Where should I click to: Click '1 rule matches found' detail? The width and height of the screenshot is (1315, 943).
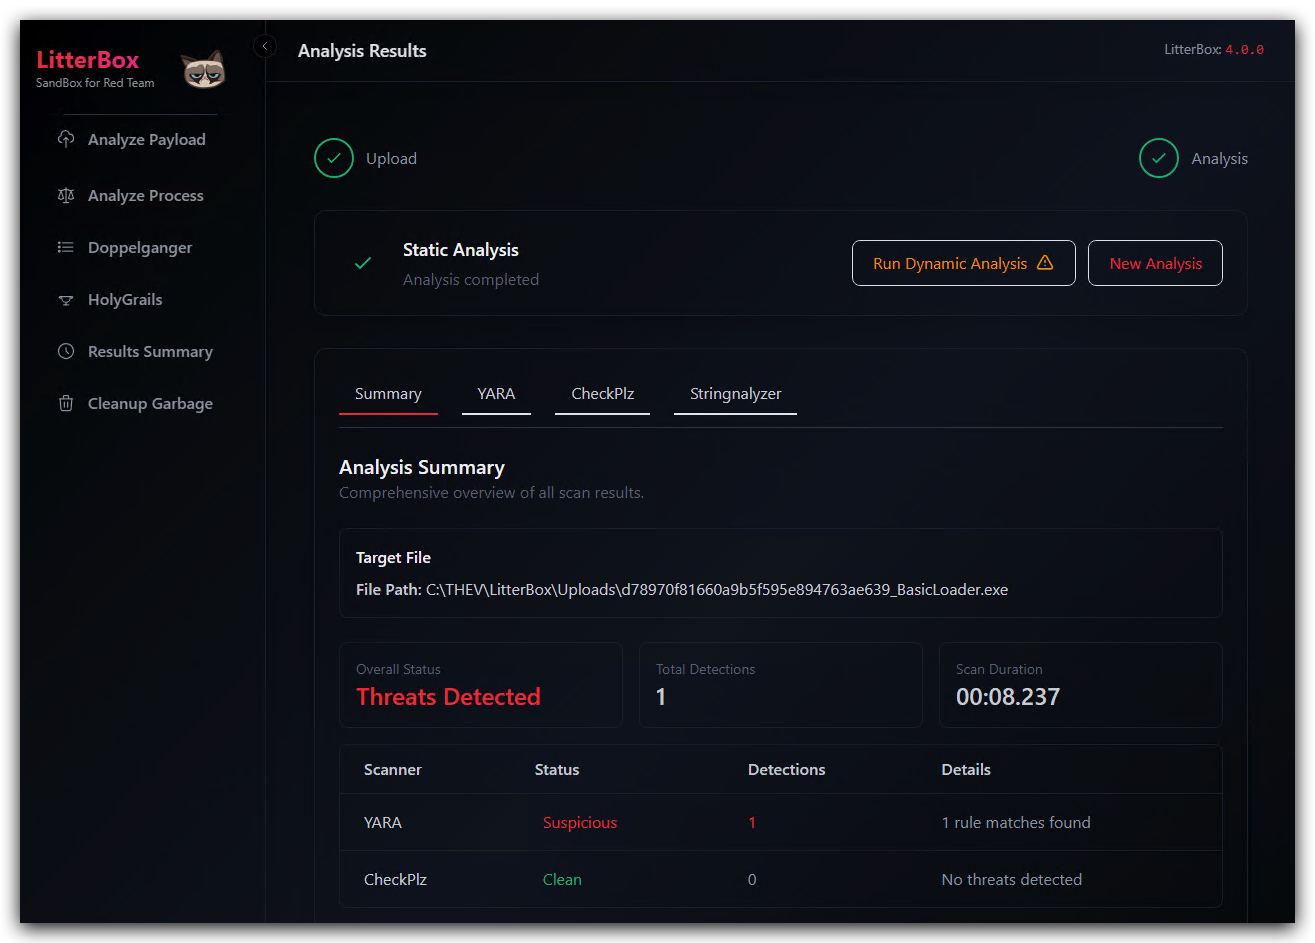[x=1016, y=823]
